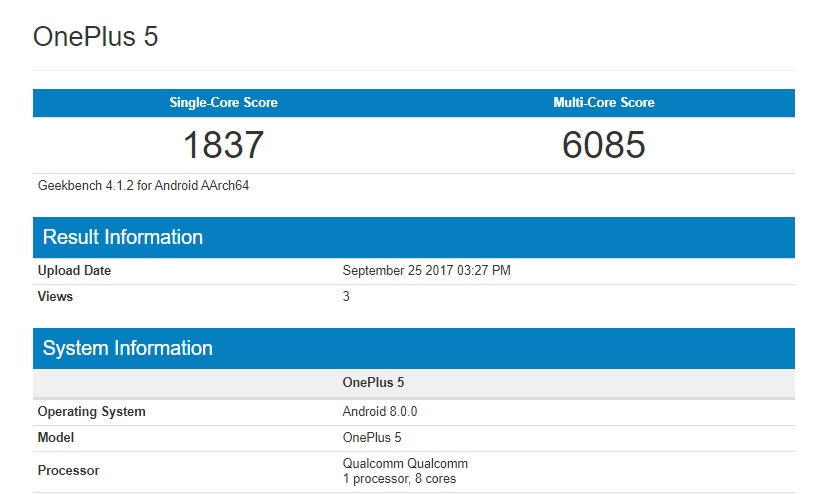Click Geekbench 4.1.2 for Android AArch64 text
Image resolution: width=827 pixels, height=495 pixels.
pos(143,186)
